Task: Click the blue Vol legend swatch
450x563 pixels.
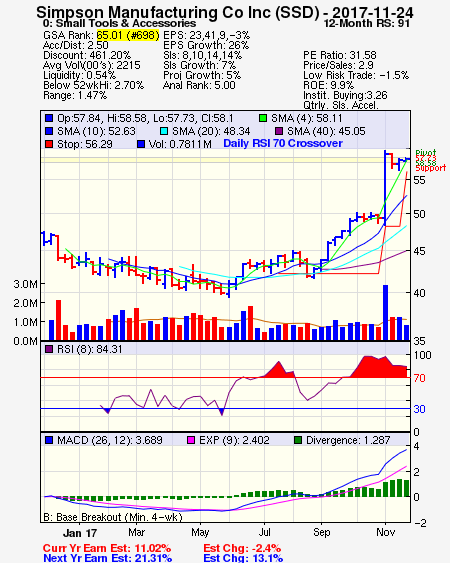Action: click(141, 144)
